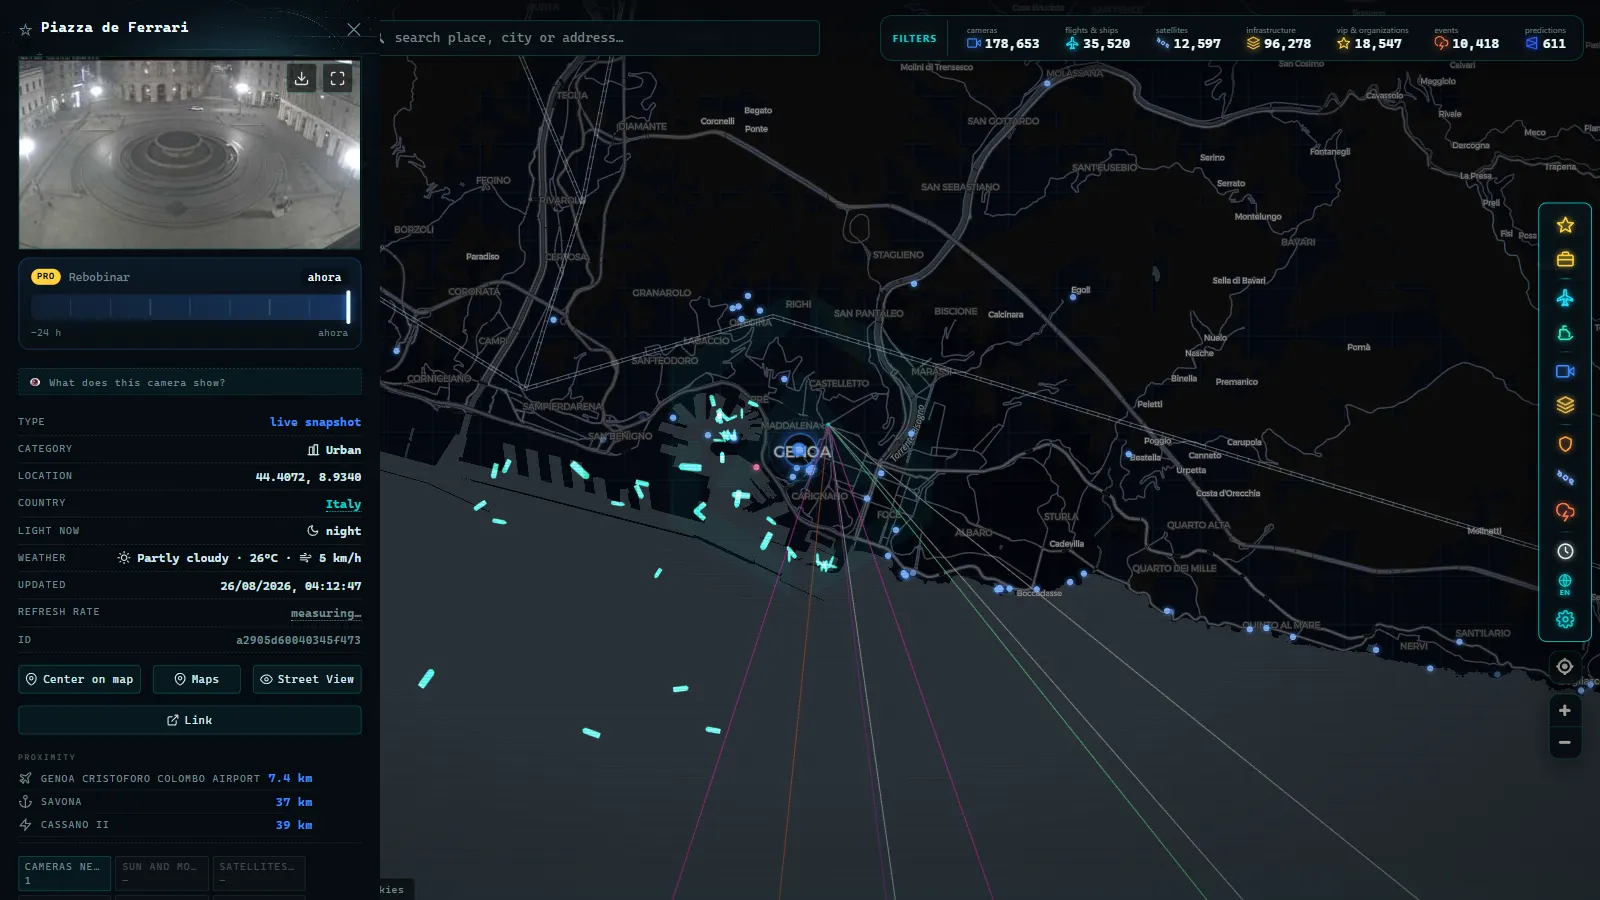This screenshot has width=1600, height=900.
Task: Click the shield icon in sidebar
Action: [x=1565, y=444]
